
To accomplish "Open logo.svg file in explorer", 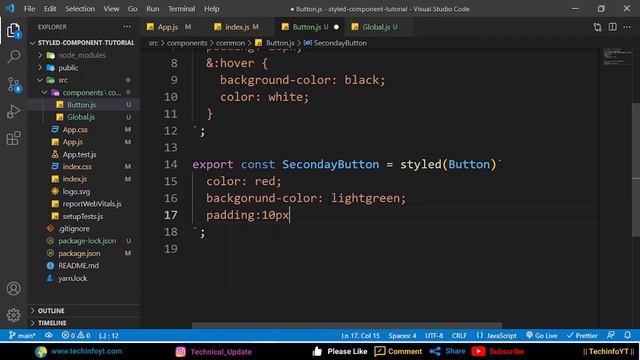I will tap(84, 191).
